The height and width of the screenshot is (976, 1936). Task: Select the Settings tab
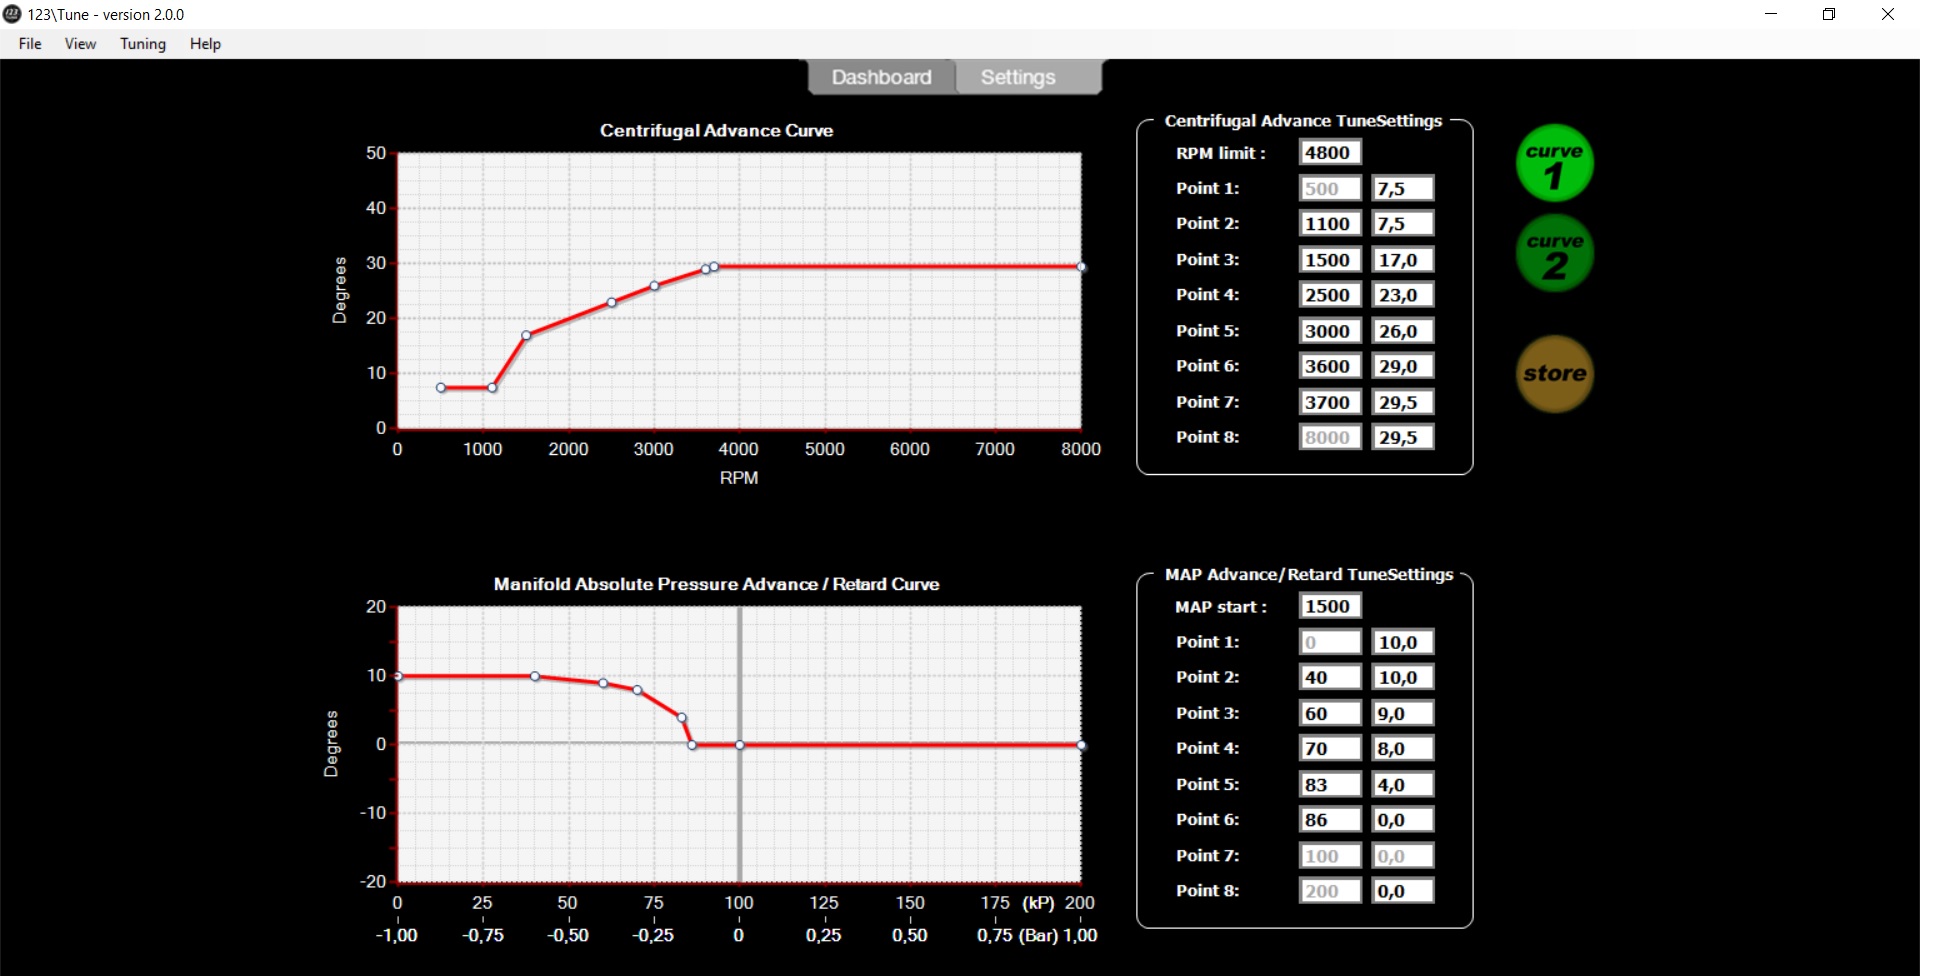click(1018, 77)
